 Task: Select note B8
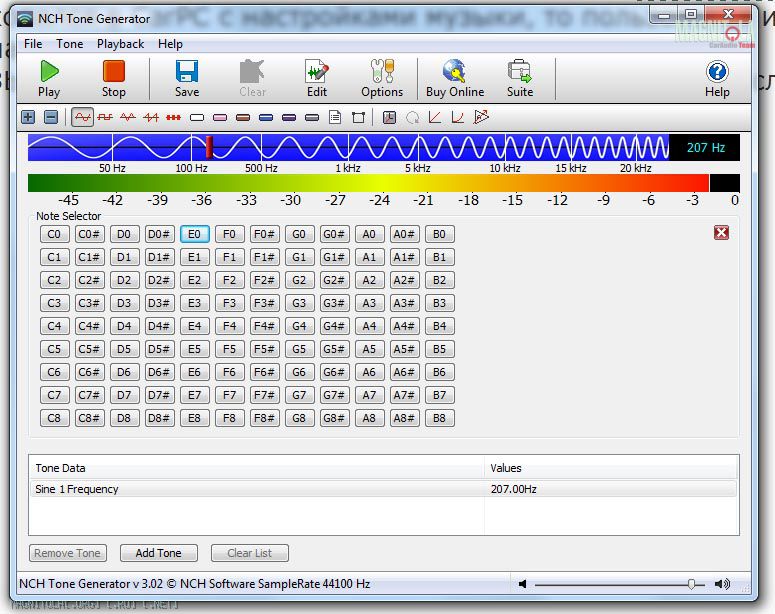click(439, 418)
